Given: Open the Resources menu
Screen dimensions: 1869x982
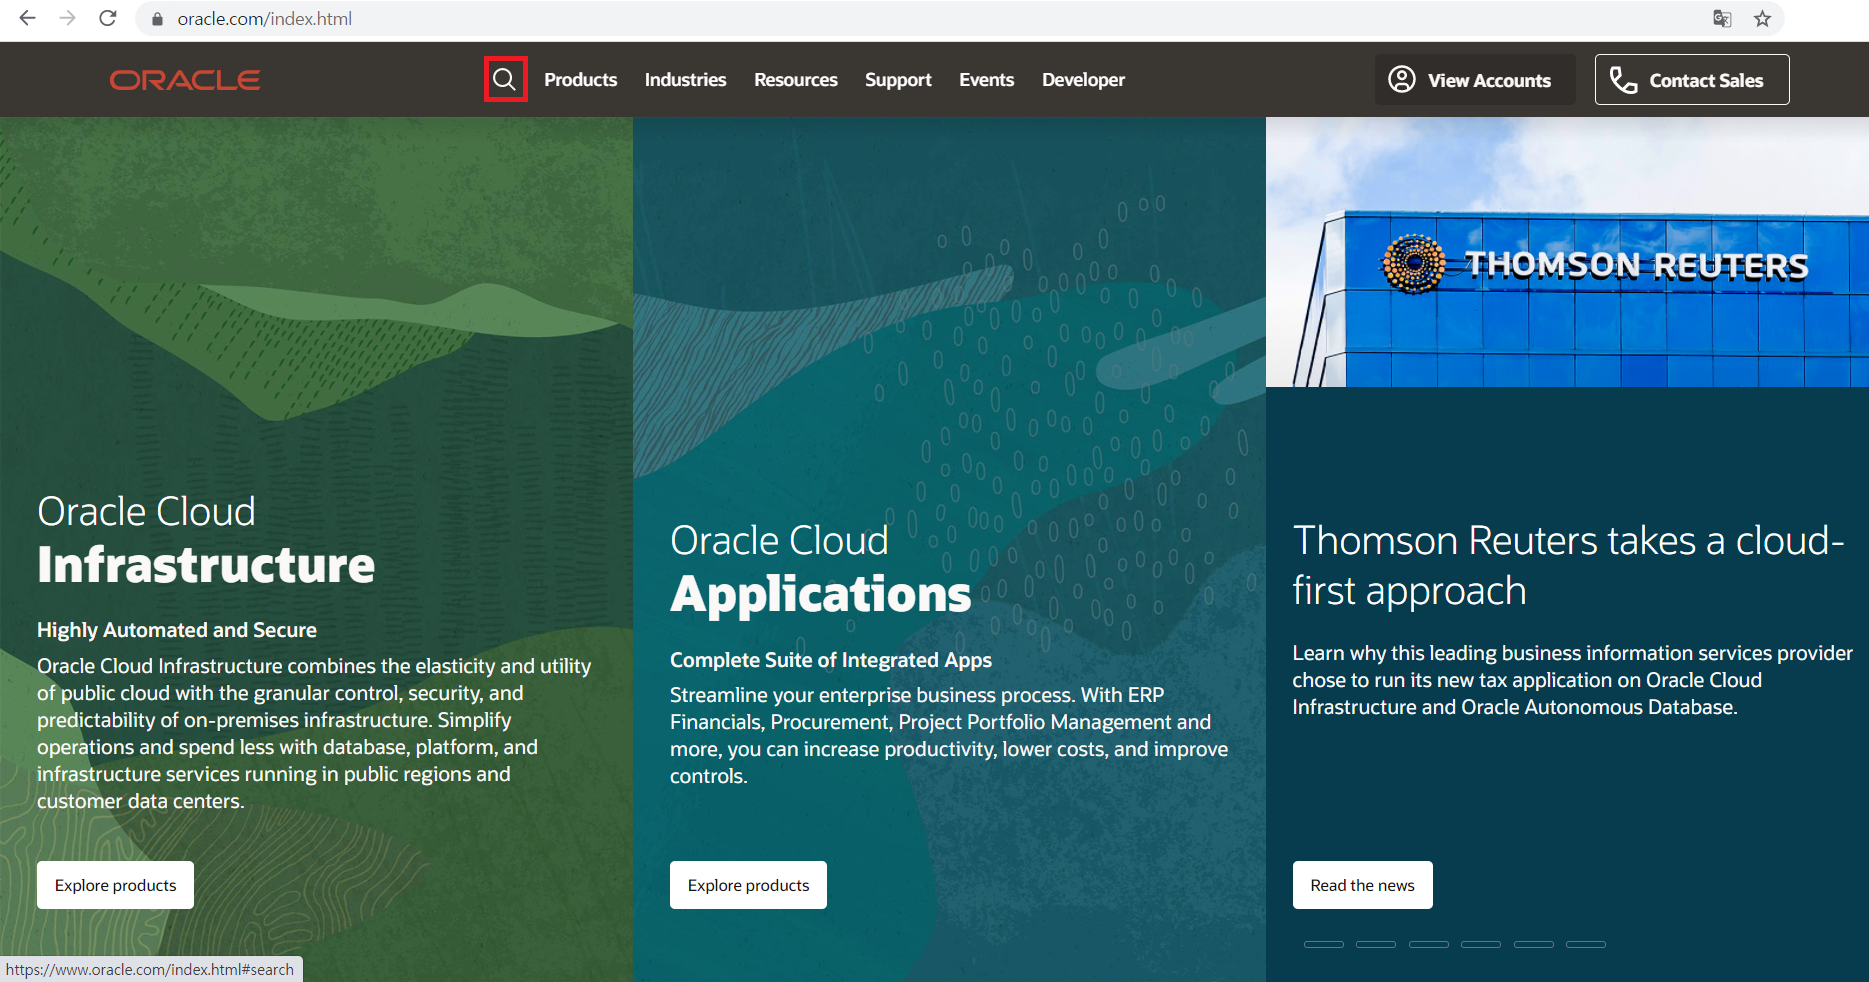Looking at the screenshot, I should click(x=796, y=80).
